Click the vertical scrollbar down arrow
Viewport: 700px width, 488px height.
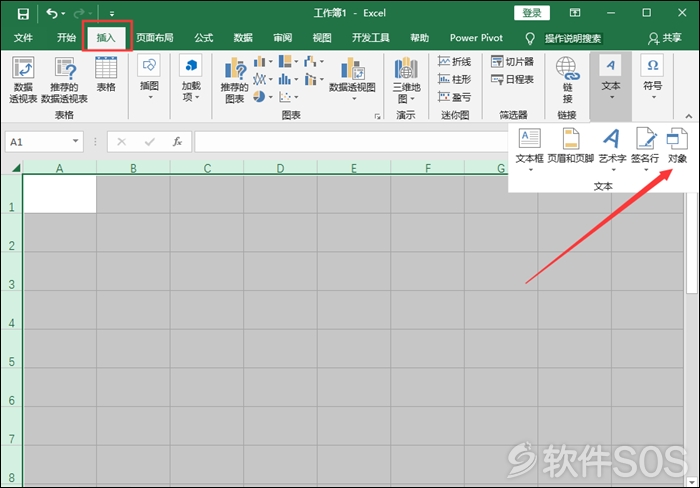coord(692,481)
